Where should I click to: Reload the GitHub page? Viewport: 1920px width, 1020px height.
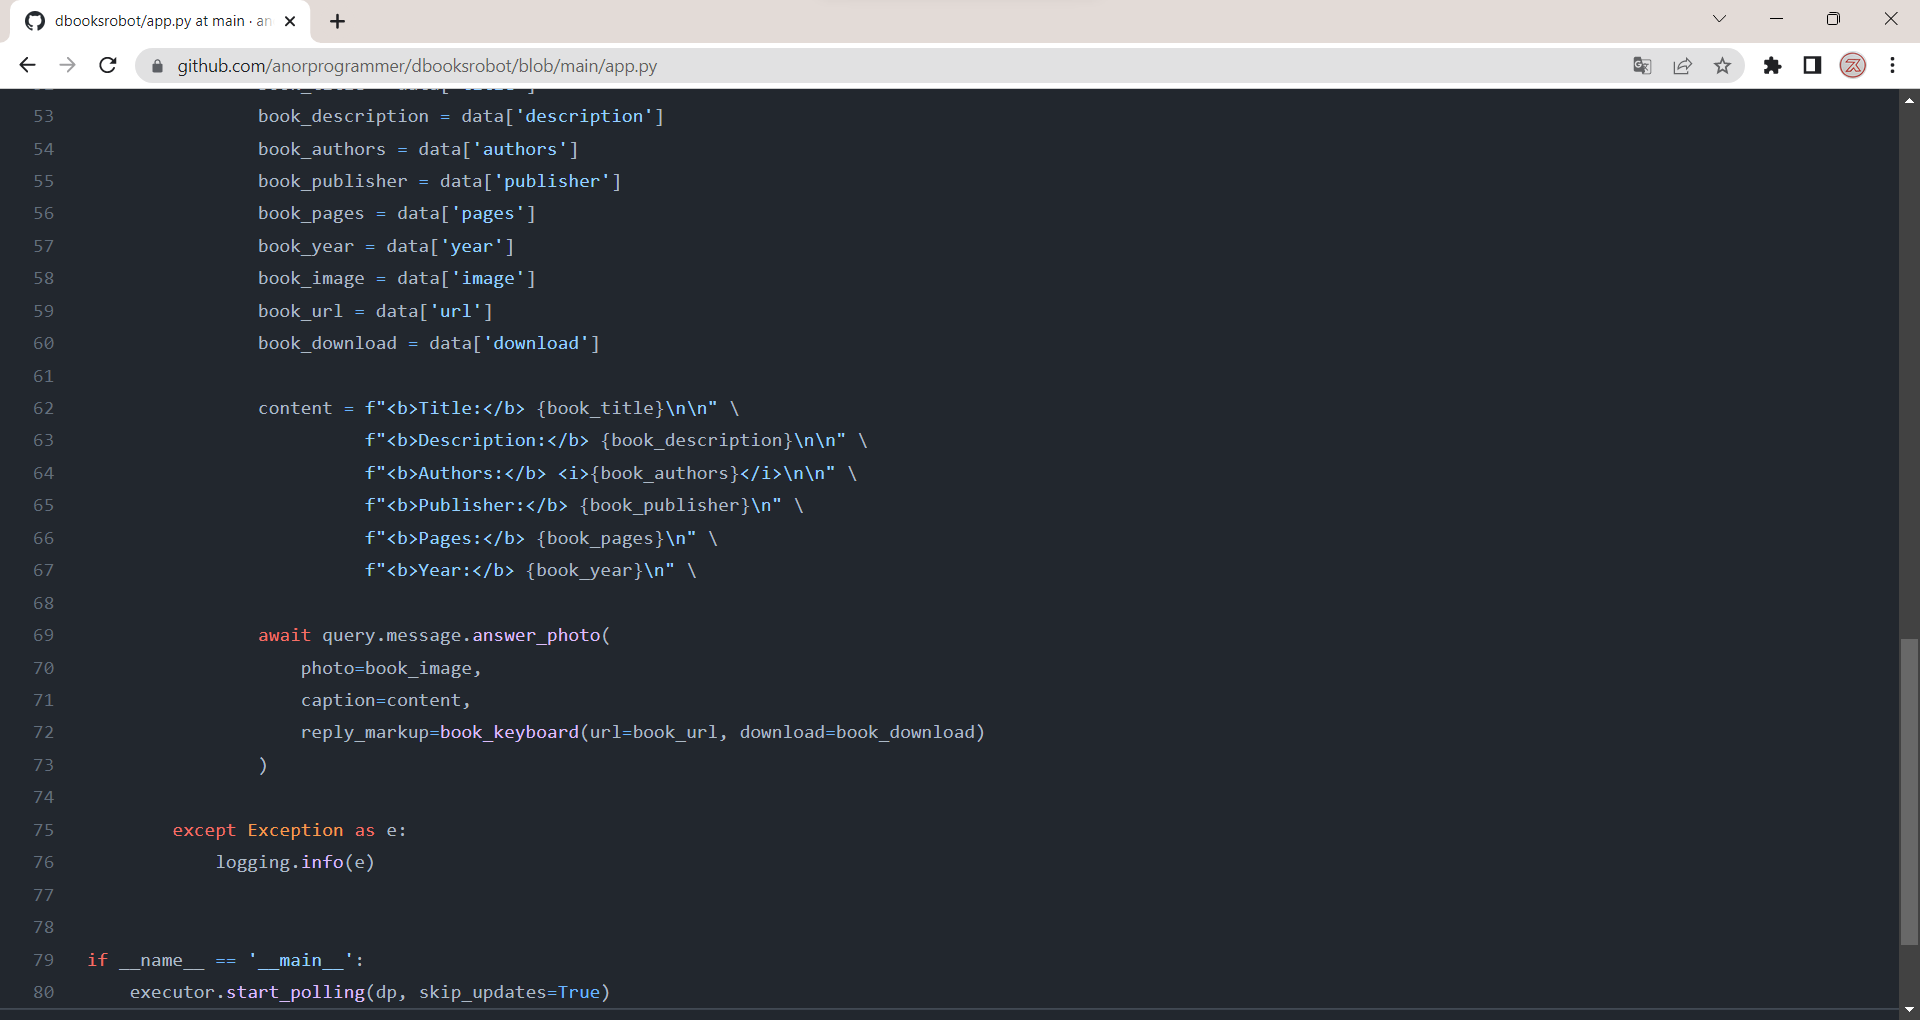coord(108,65)
